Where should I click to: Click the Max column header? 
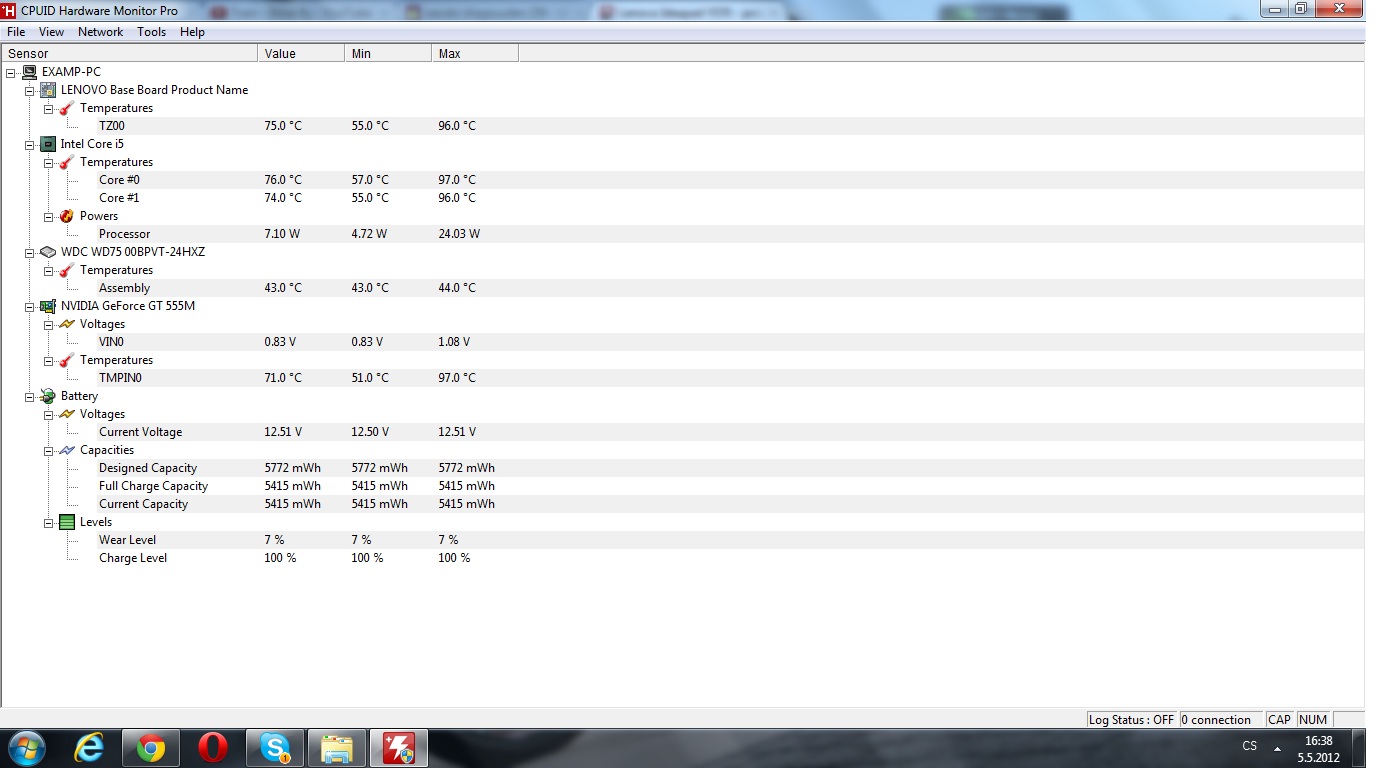click(475, 53)
